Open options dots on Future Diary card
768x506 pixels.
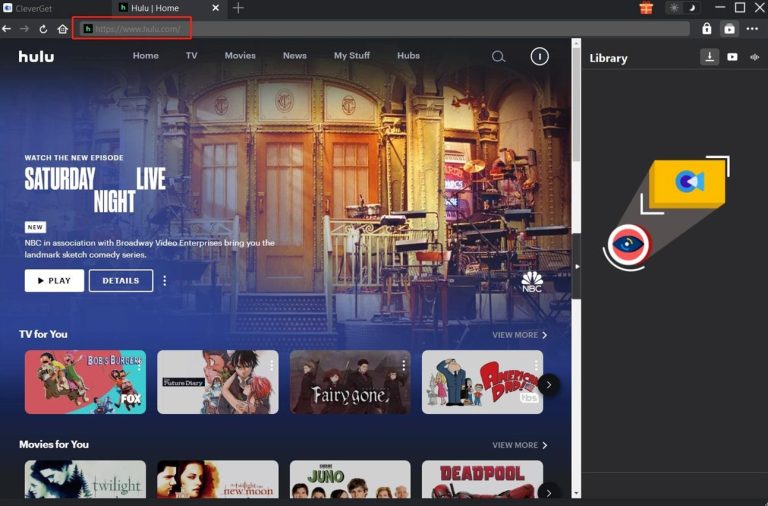tap(271, 365)
